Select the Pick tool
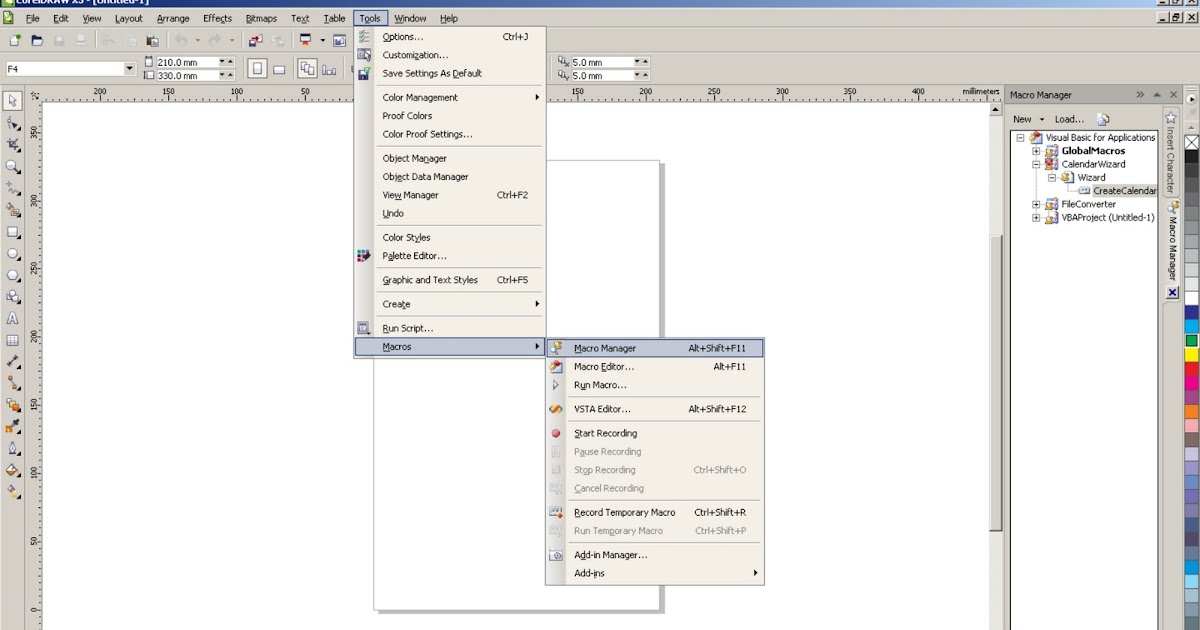Screen dimensions: 1200x630 12,99
